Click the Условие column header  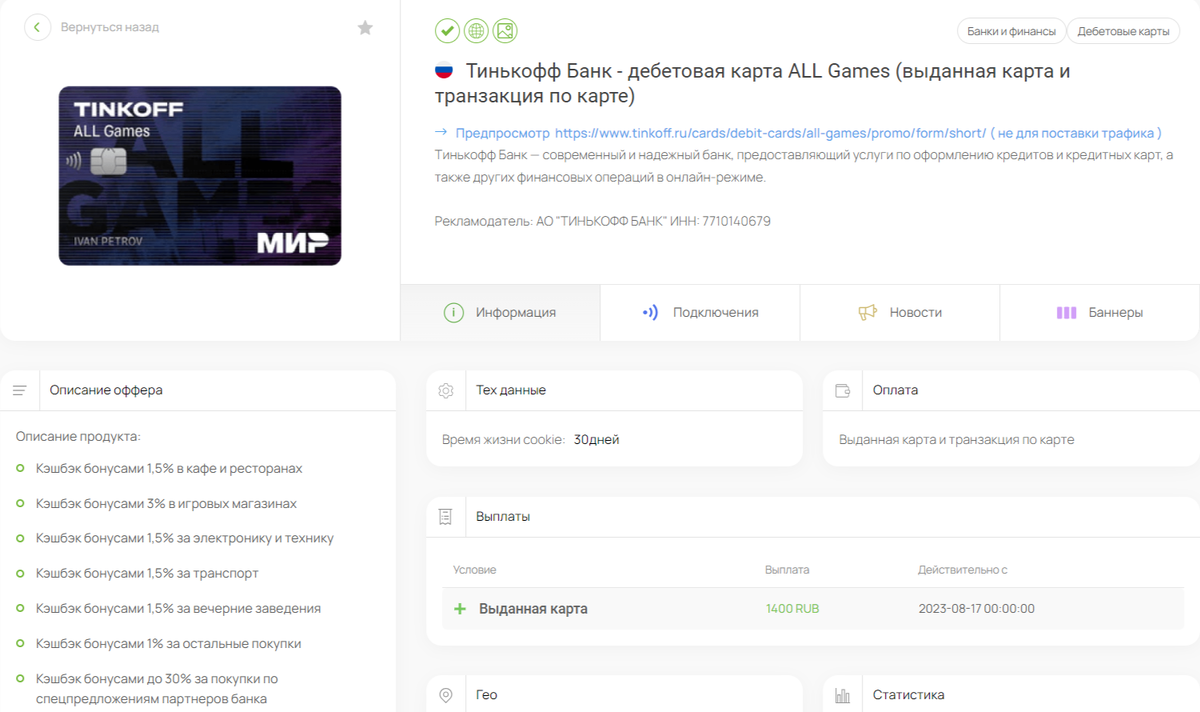pyautogui.click(x=474, y=570)
